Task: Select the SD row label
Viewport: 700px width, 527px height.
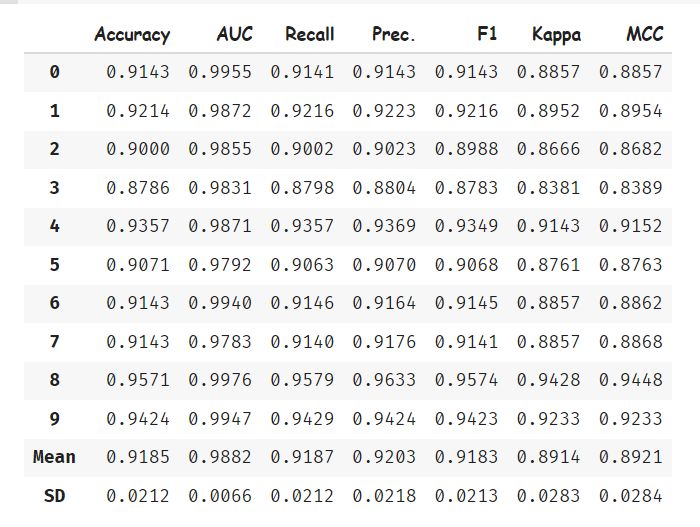Action: [x=54, y=495]
